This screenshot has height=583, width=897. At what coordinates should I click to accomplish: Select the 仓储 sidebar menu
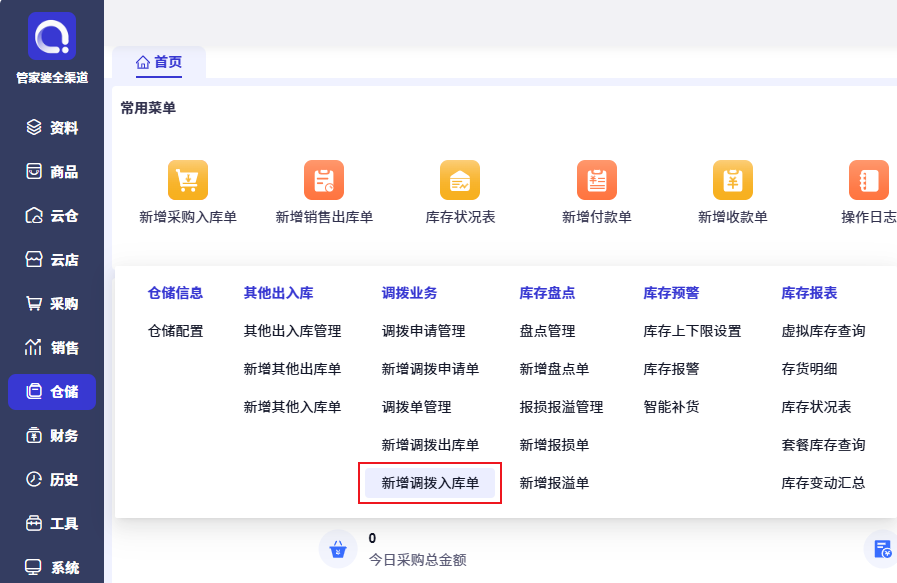pyautogui.click(x=52, y=392)
